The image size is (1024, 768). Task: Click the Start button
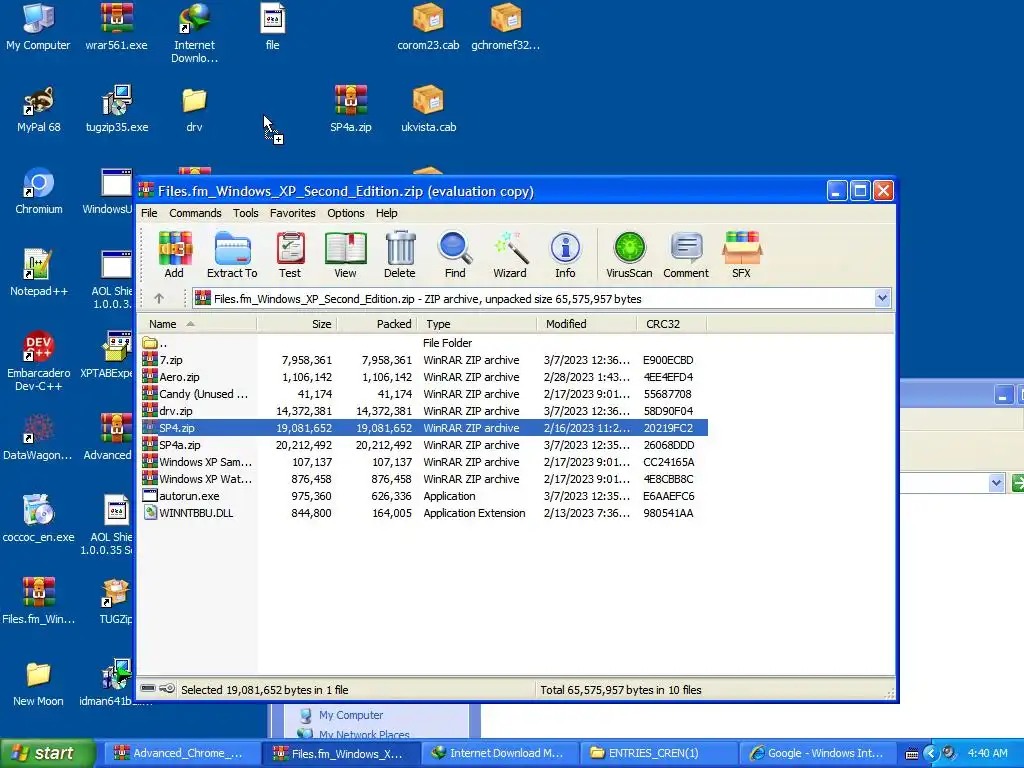coord(47,753)
